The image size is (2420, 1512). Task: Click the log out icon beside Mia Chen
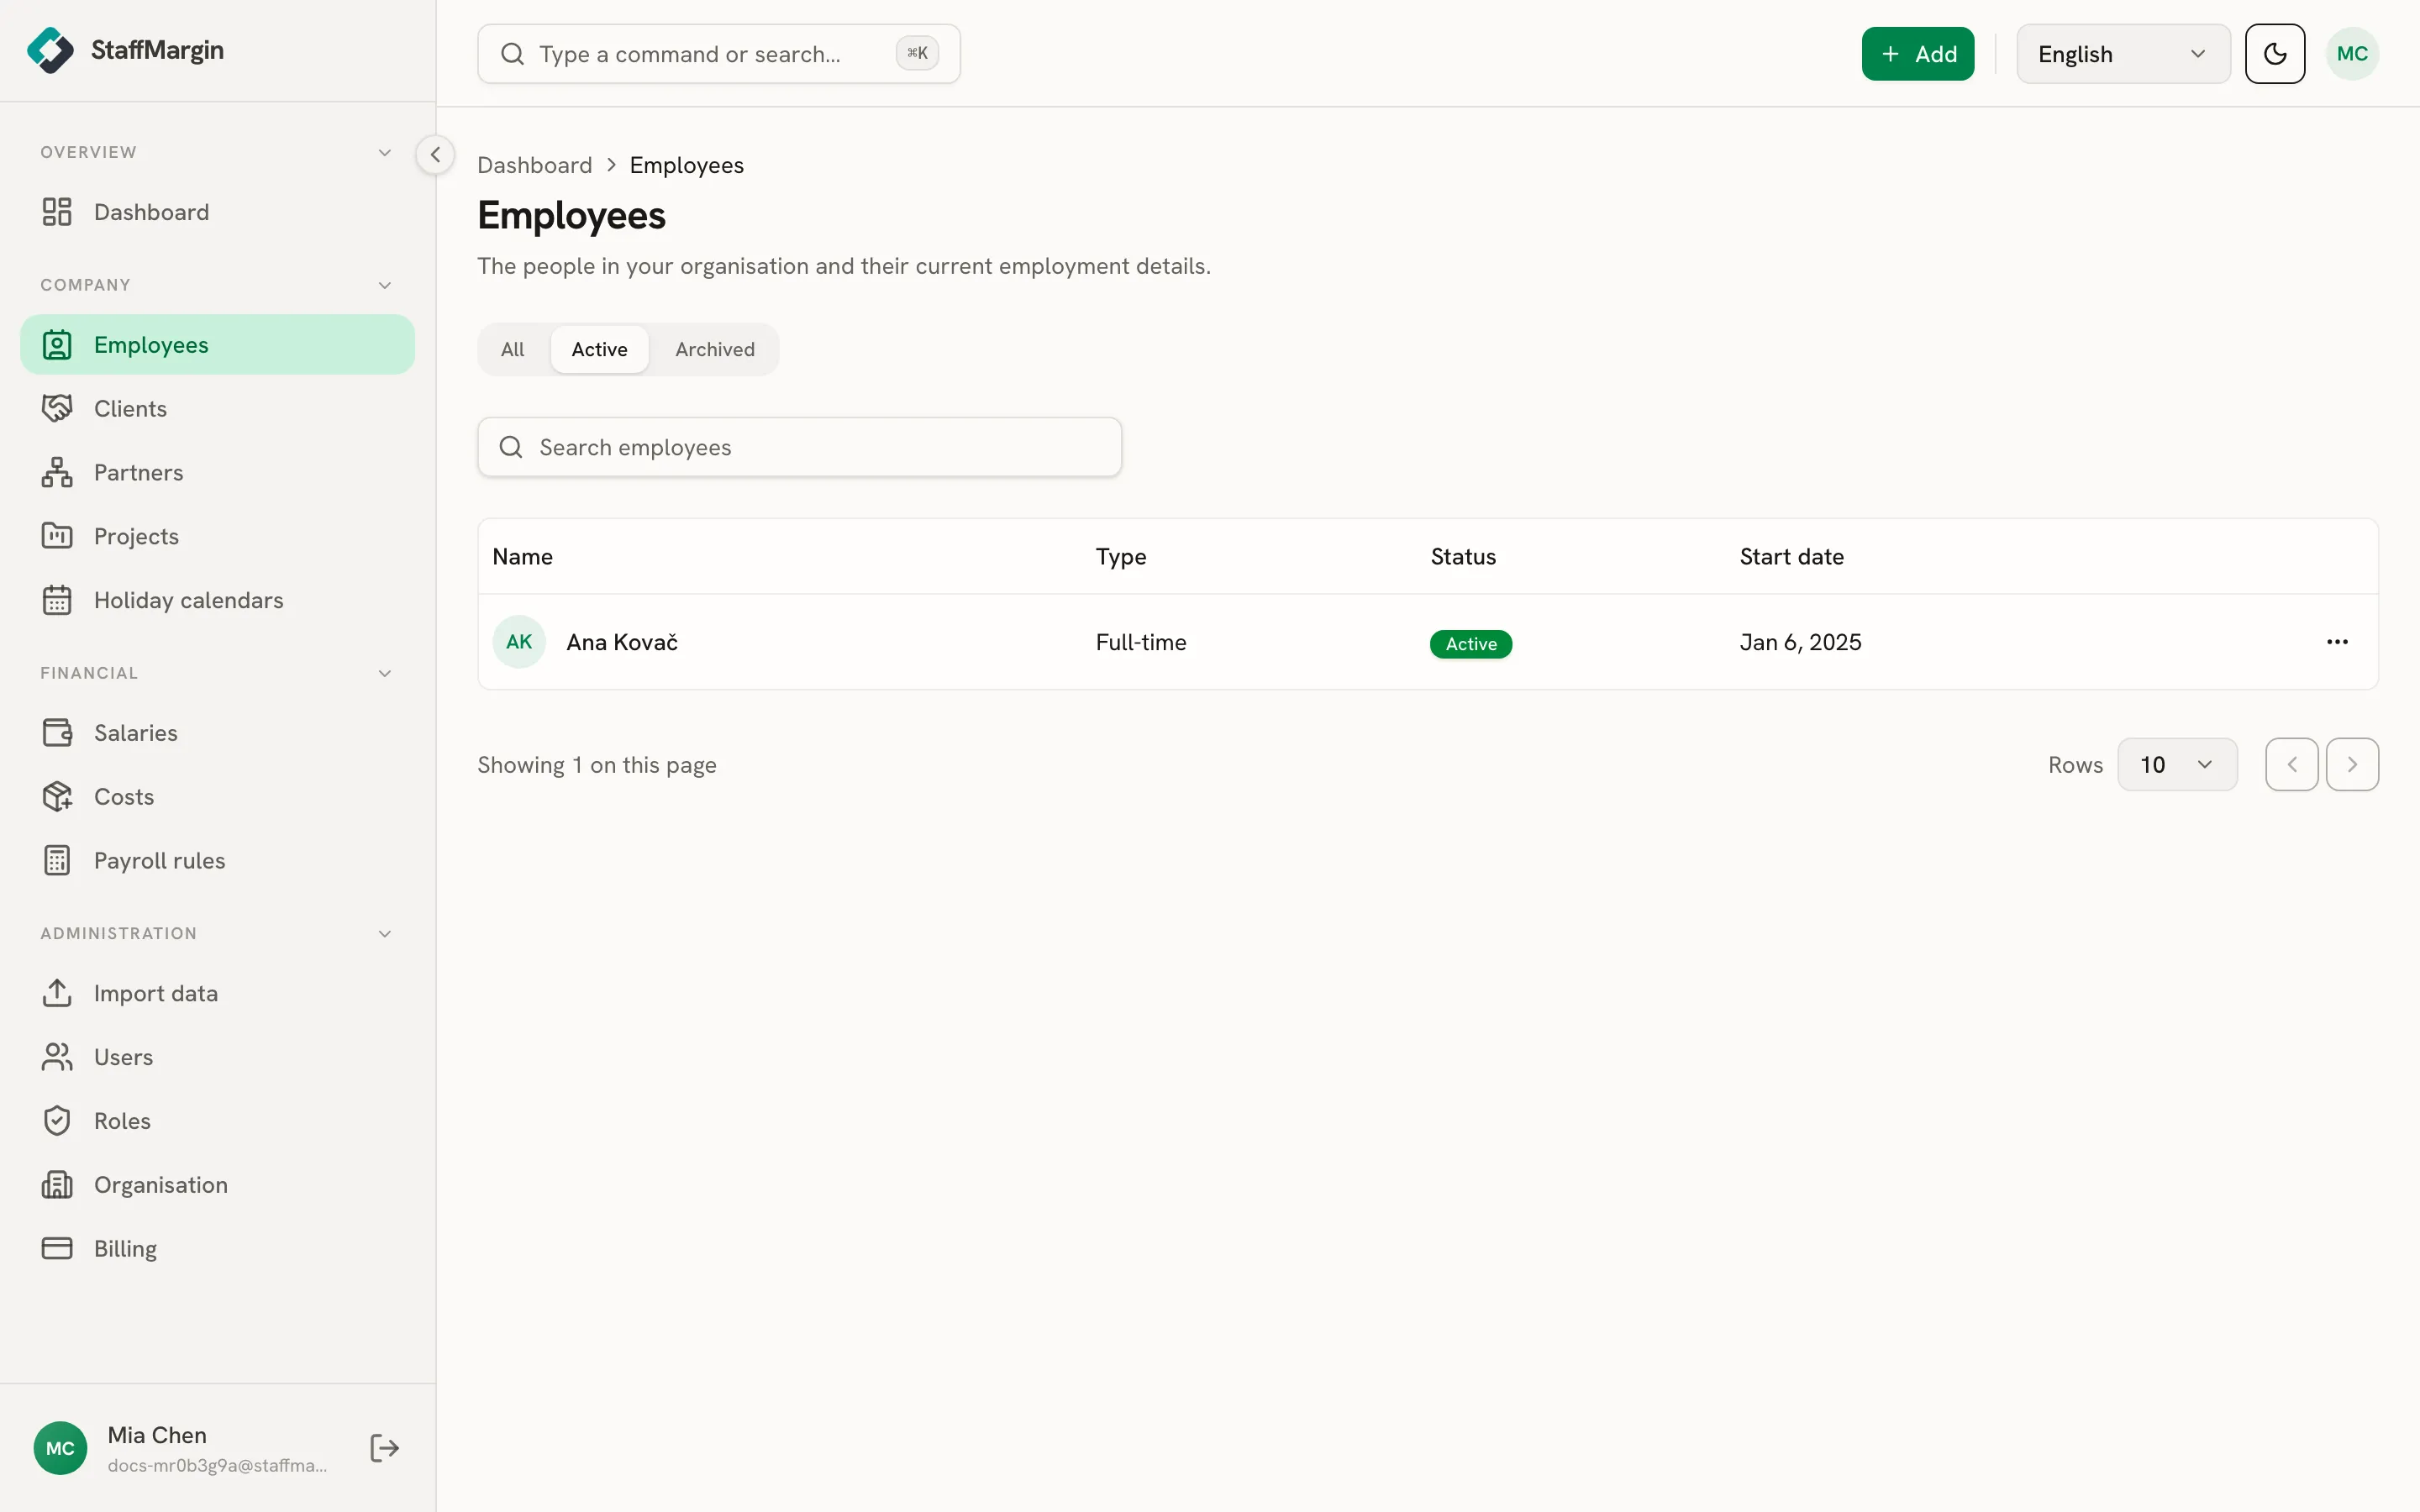pos(384,1448)
